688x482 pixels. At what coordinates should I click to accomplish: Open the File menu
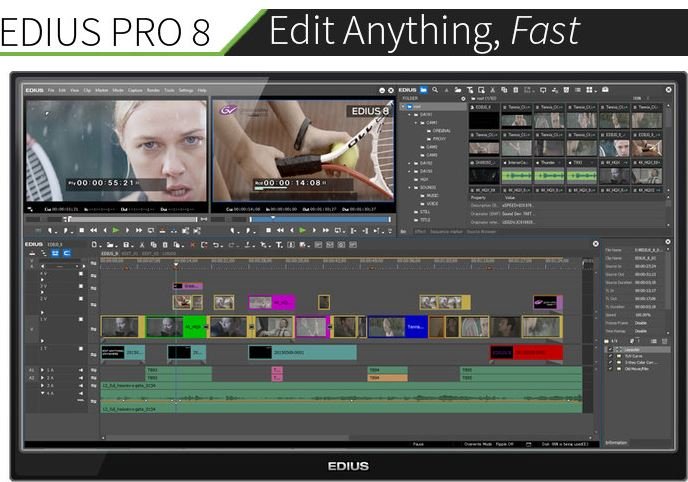click(x=51, y=90)
